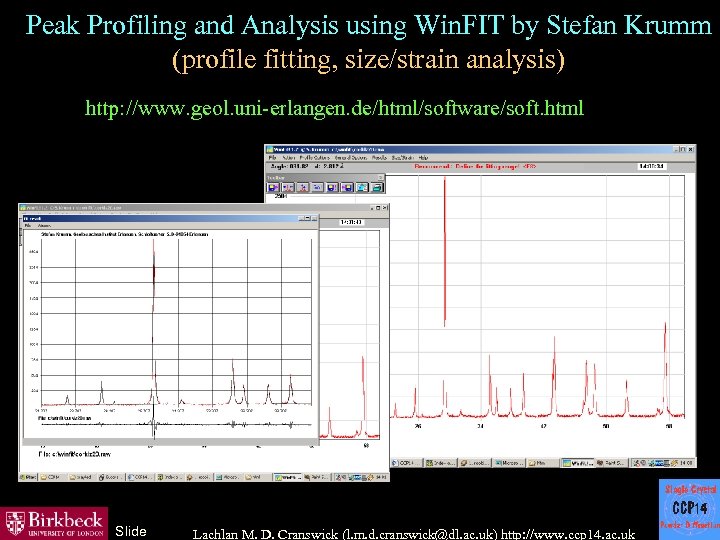
Task: Close the floating Toolbox palette
Action: (x=381, y=177)
